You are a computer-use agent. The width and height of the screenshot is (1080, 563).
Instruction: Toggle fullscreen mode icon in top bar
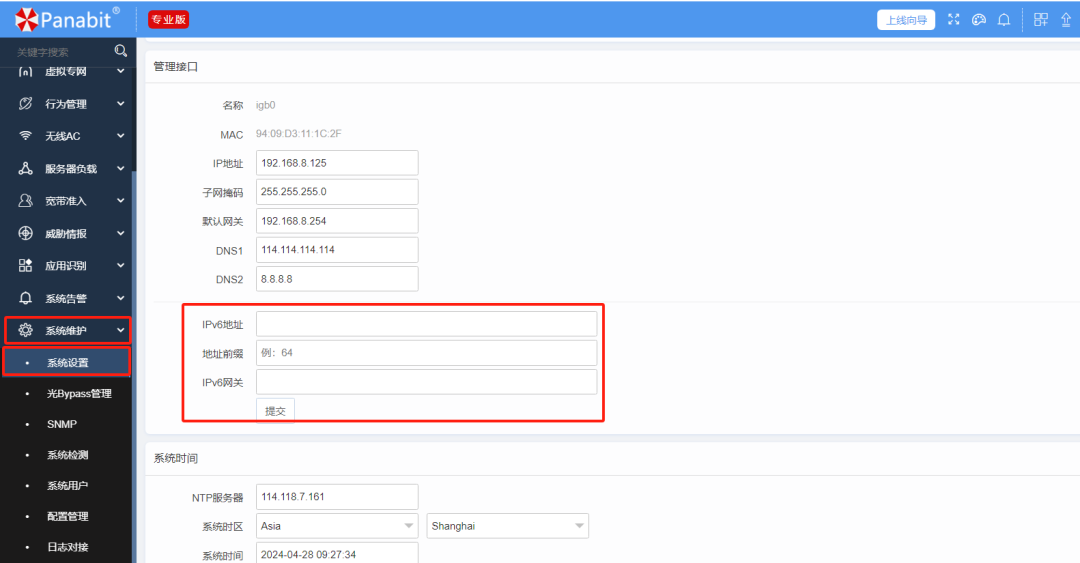click(x=953, y=19)
